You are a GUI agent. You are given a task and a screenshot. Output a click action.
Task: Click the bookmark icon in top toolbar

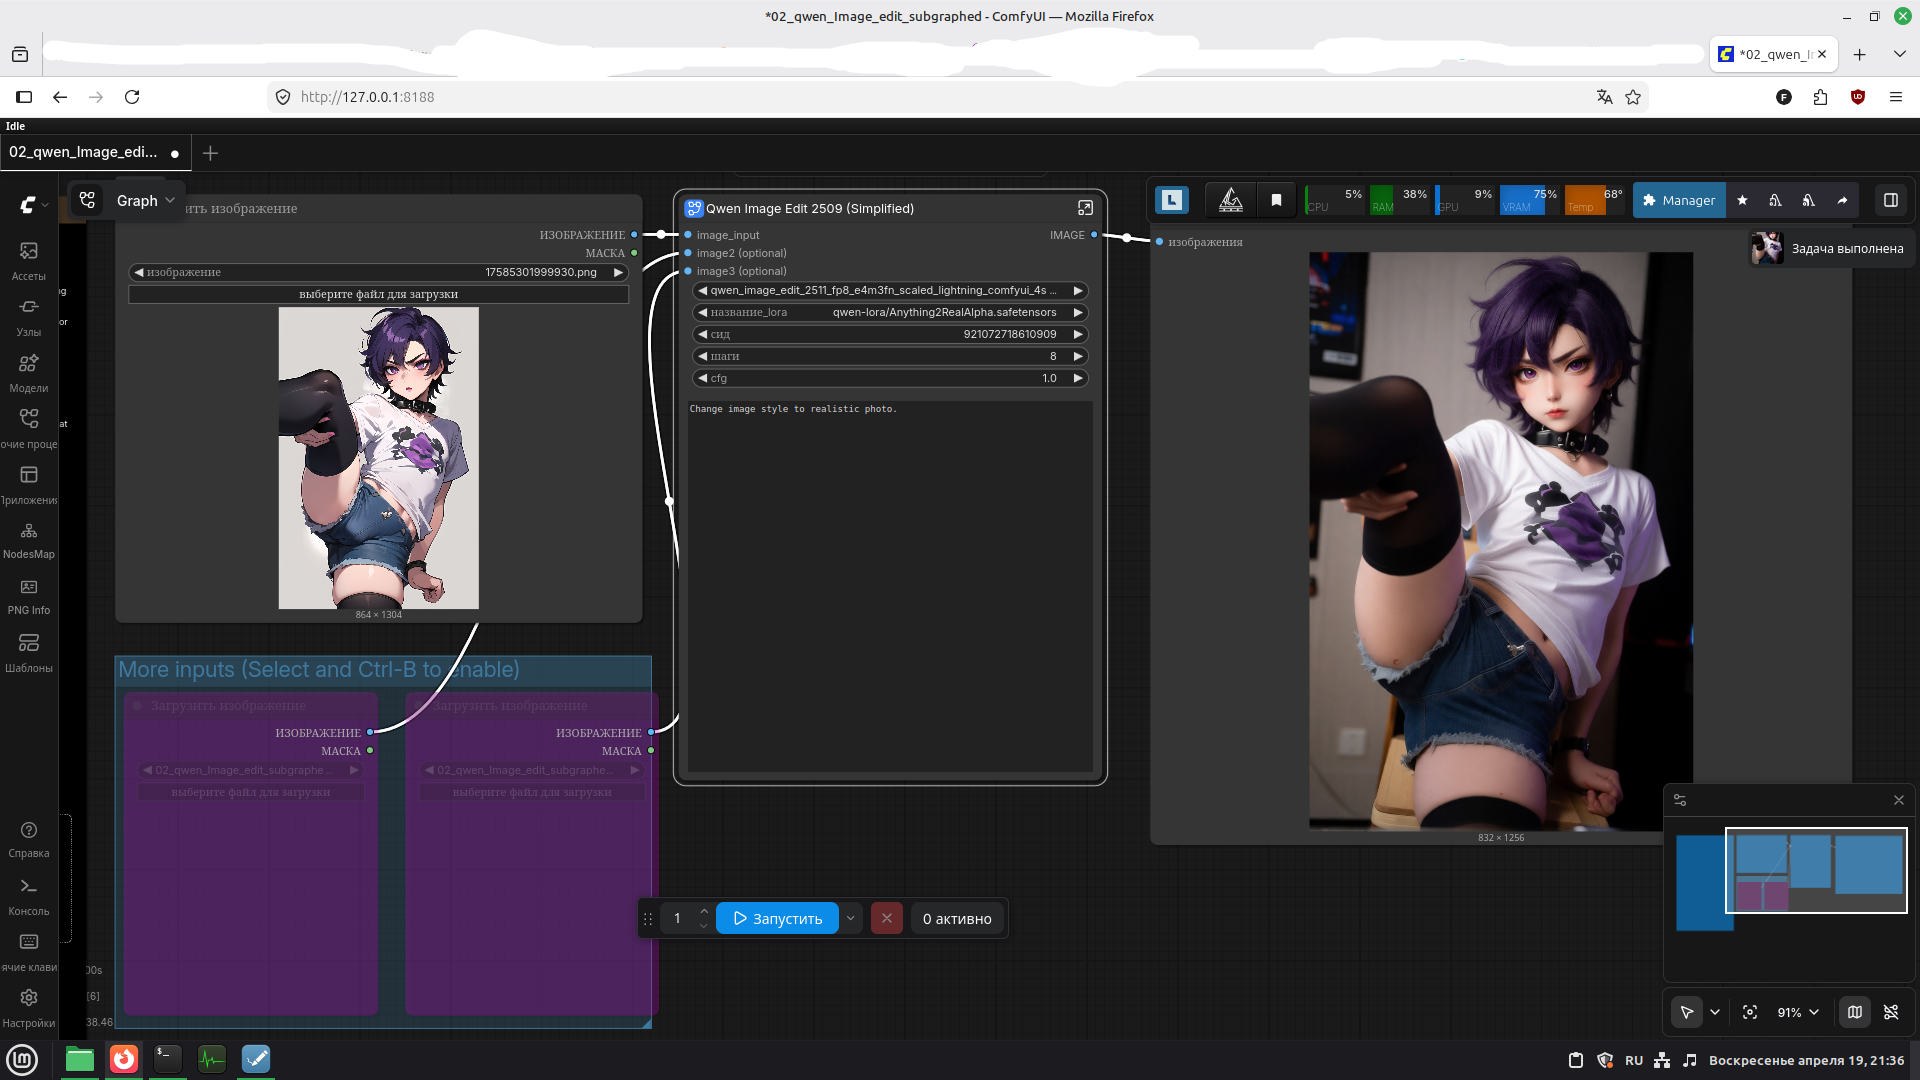1276,200
